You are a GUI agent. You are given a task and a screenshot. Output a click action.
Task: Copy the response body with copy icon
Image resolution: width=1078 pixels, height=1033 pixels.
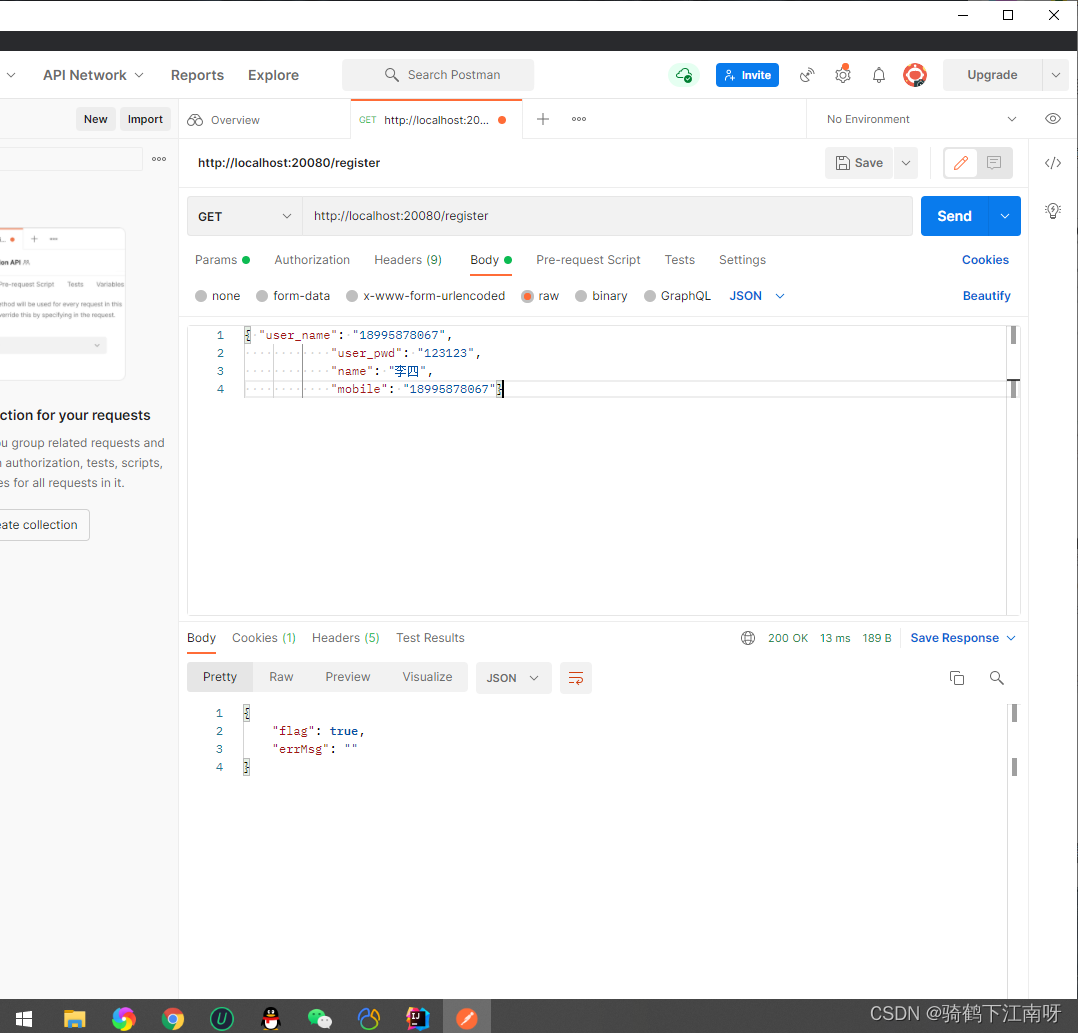point(956,678)
